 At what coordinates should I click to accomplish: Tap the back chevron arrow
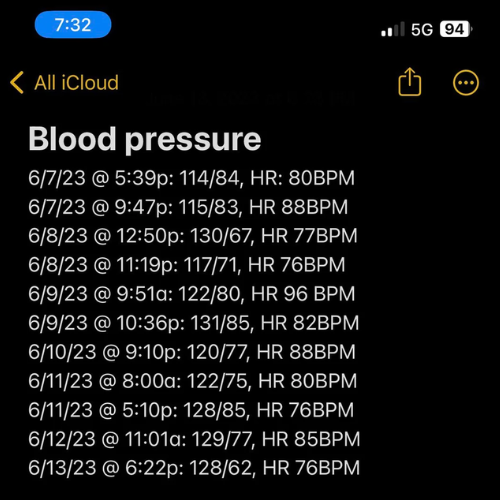pos(17,82)
